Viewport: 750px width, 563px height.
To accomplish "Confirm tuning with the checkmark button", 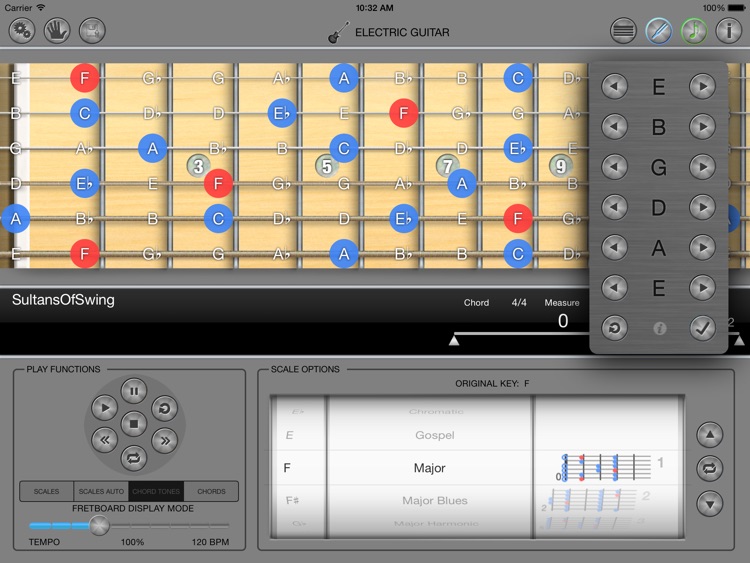I will (x=702, y=328).
